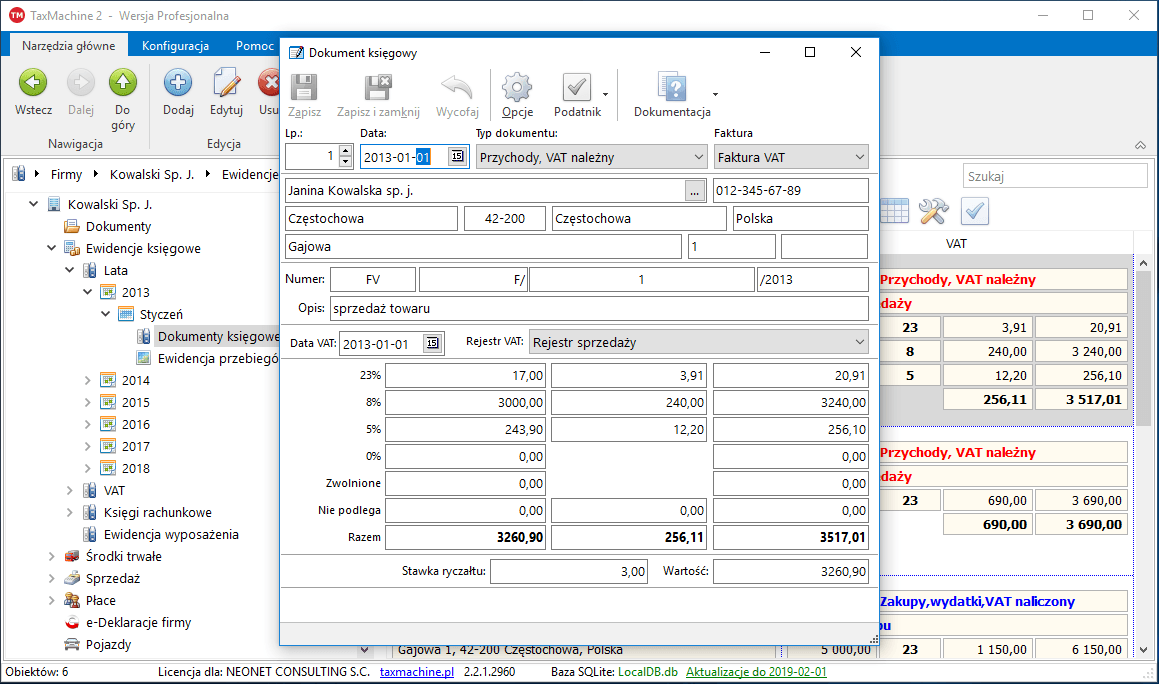Open the Pomoc ribbon tab
1159x684 pixels.
255,46
